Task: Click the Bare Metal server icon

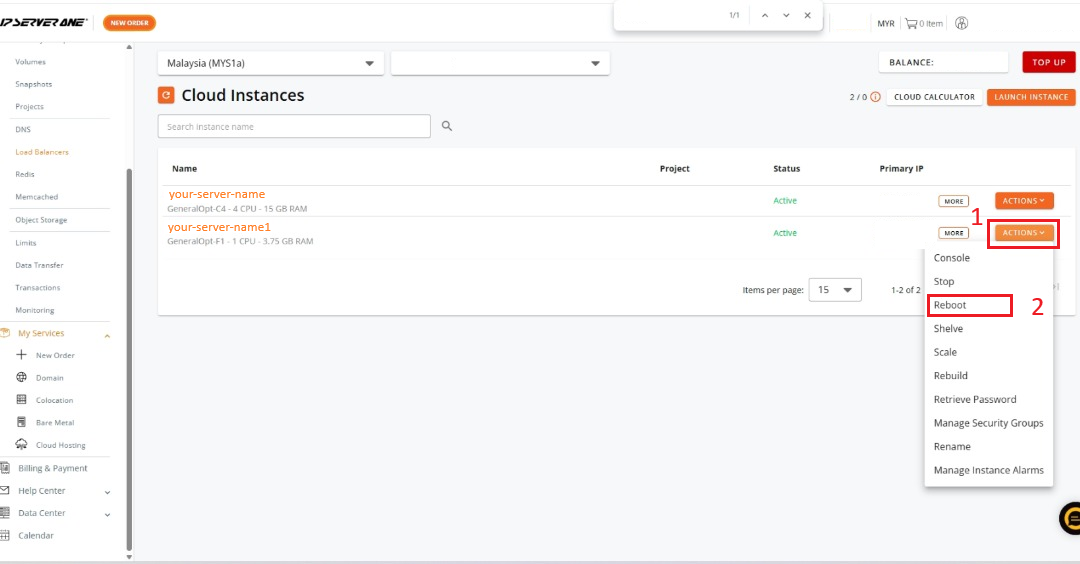Action: [22, 422]
